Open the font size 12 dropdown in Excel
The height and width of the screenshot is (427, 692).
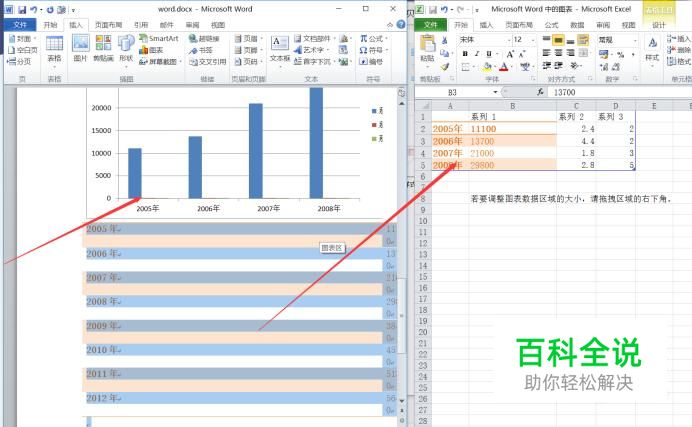(x=534, y=40)
